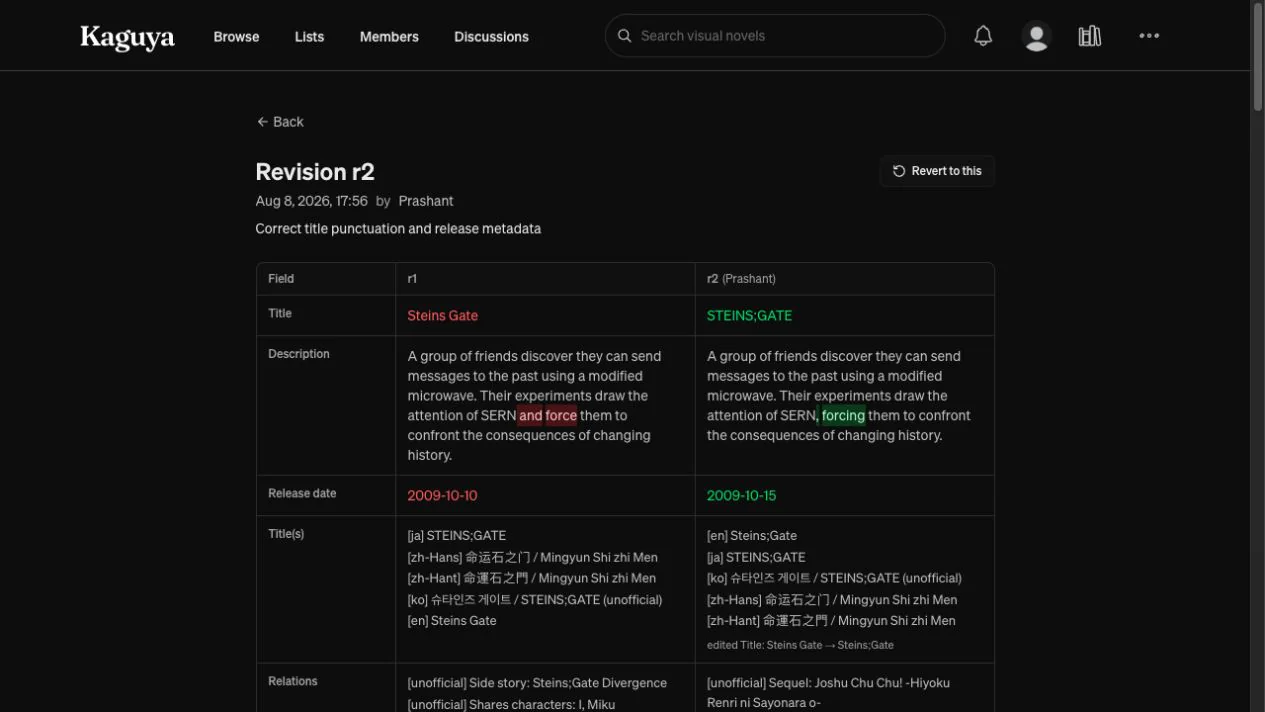Click the Kaguya logo
The image size is (1265, 712).
pyautogui.click(x=127, y=37)
